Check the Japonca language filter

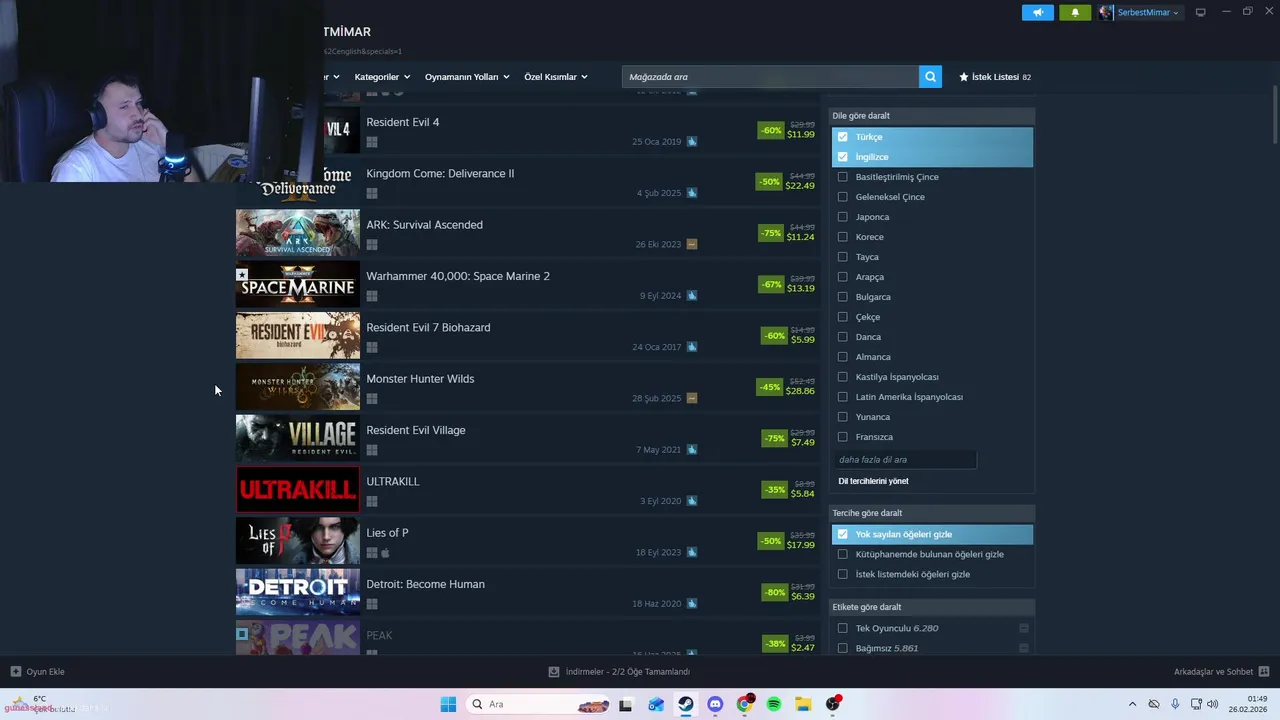point(843,217)
